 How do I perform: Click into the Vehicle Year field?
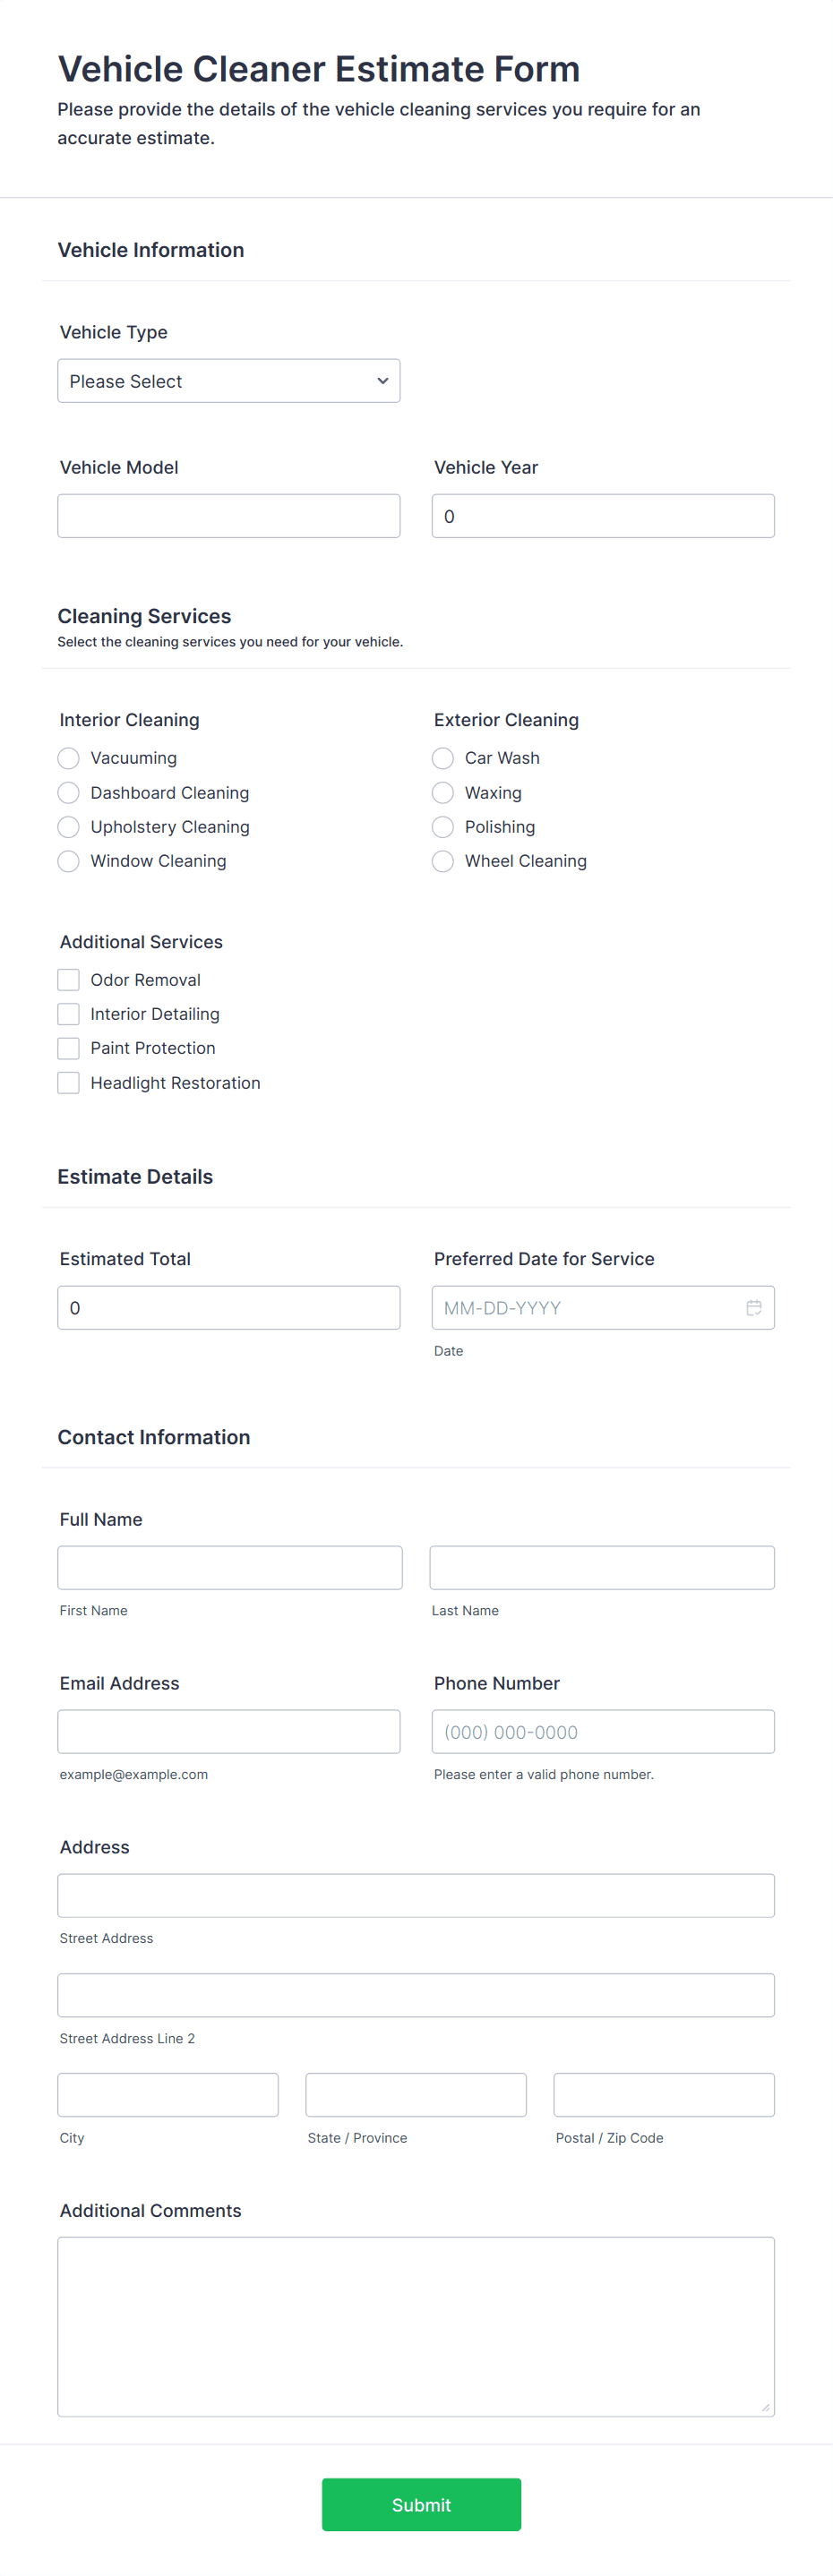click(603, 516)
